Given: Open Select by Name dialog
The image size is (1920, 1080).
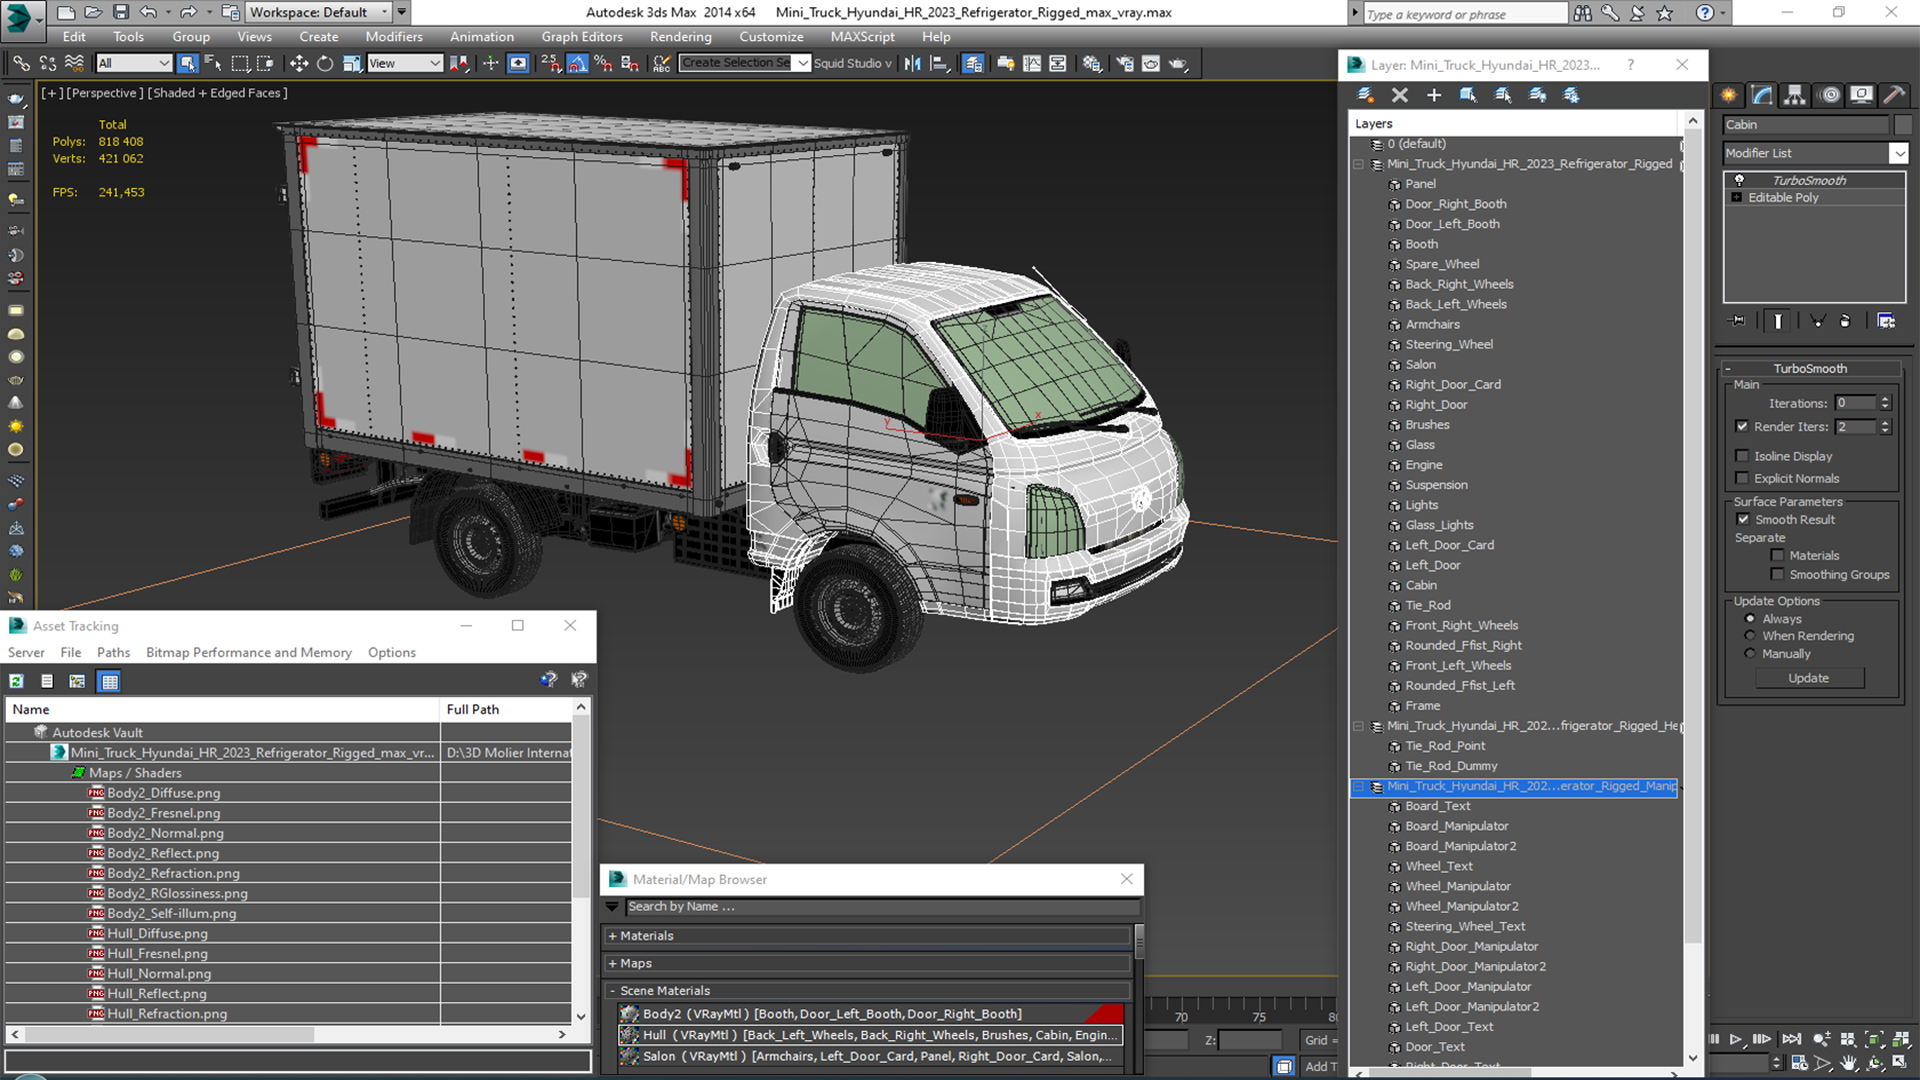Looking at the screenshot, I should click(213, 63).
